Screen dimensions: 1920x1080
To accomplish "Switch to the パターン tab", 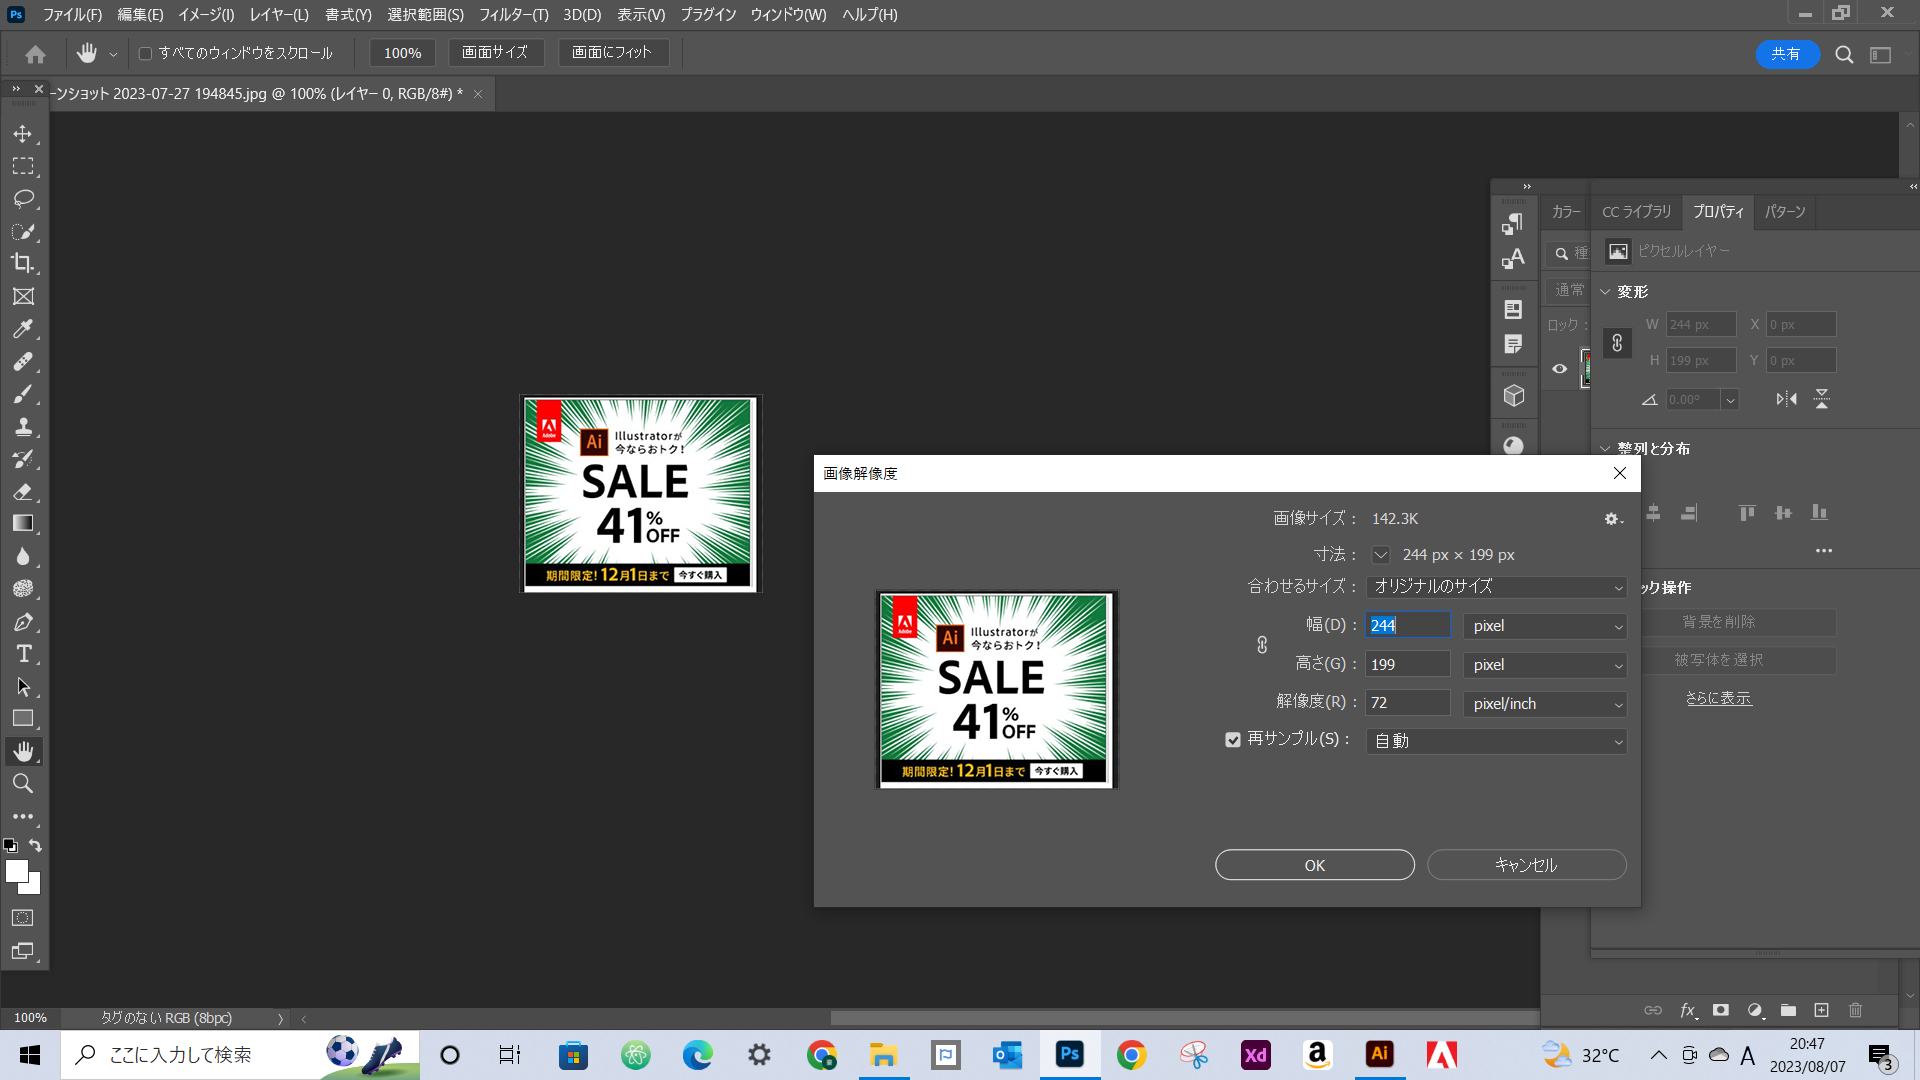I will point(1785,212).
